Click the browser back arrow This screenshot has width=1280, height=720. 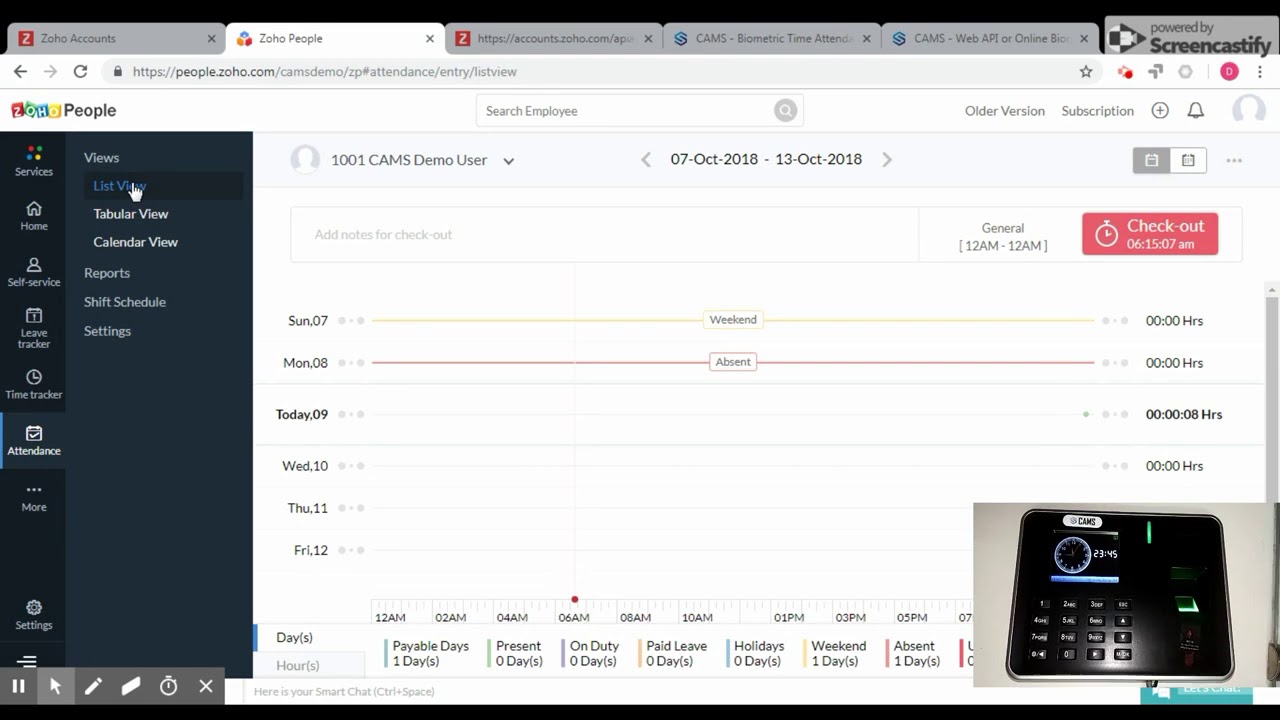tap(20, 72)
